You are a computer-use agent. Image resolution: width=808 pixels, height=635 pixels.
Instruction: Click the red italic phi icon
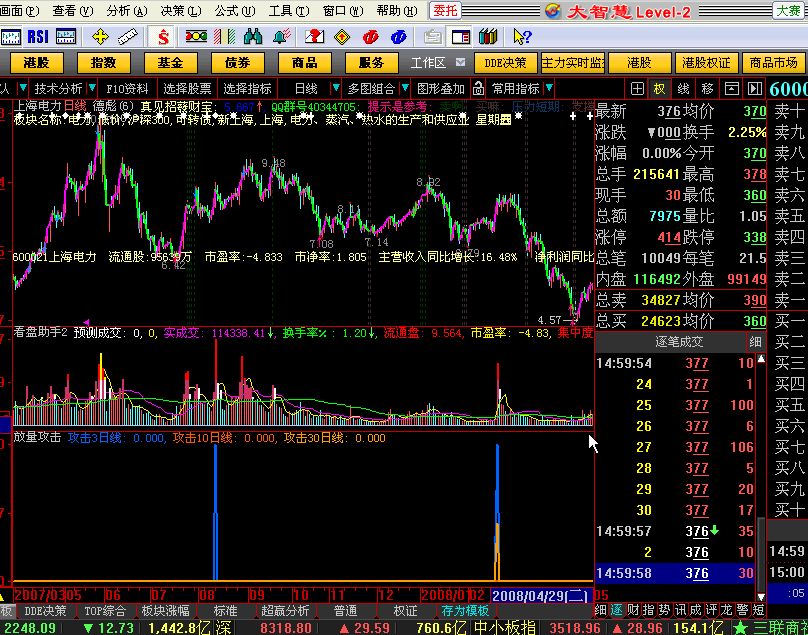370,37
